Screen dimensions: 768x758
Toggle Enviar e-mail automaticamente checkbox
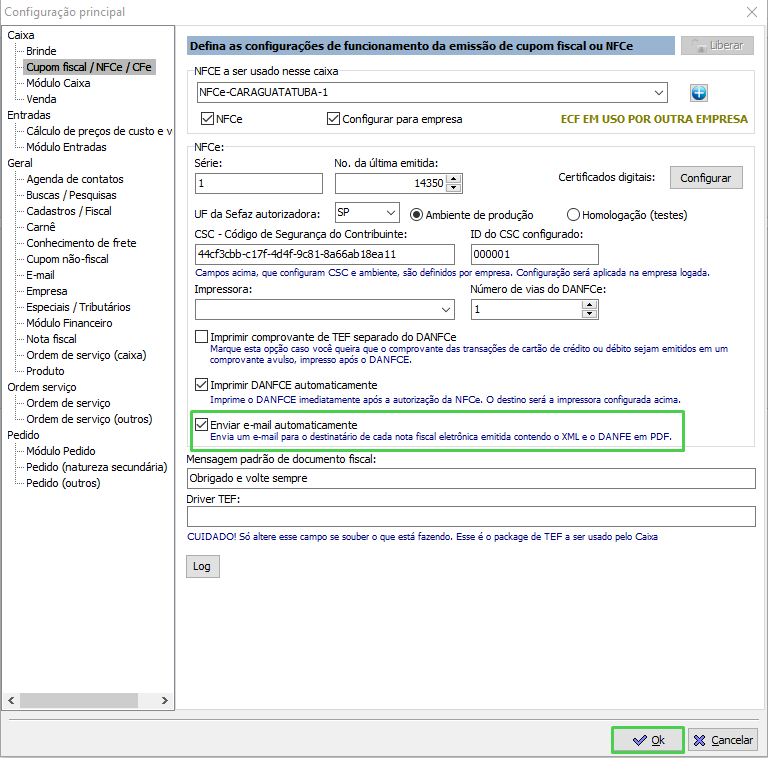[201, 425]
